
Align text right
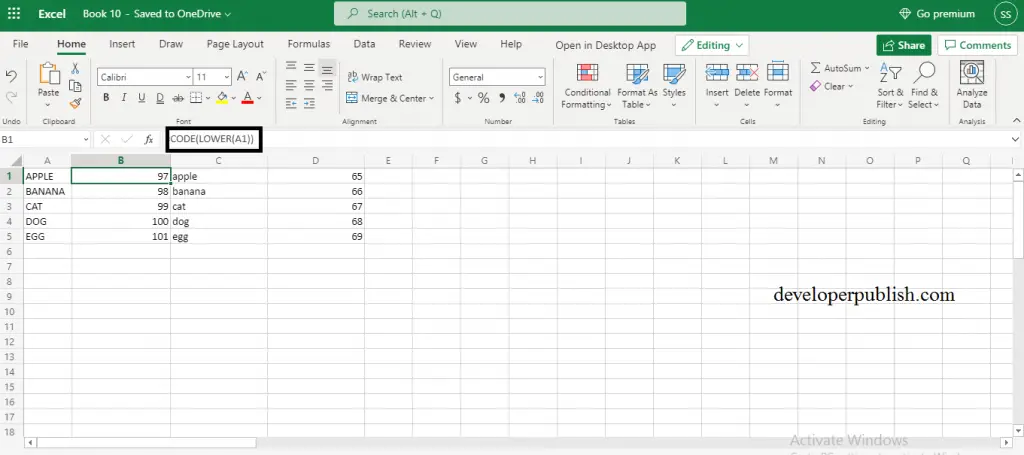327,86
